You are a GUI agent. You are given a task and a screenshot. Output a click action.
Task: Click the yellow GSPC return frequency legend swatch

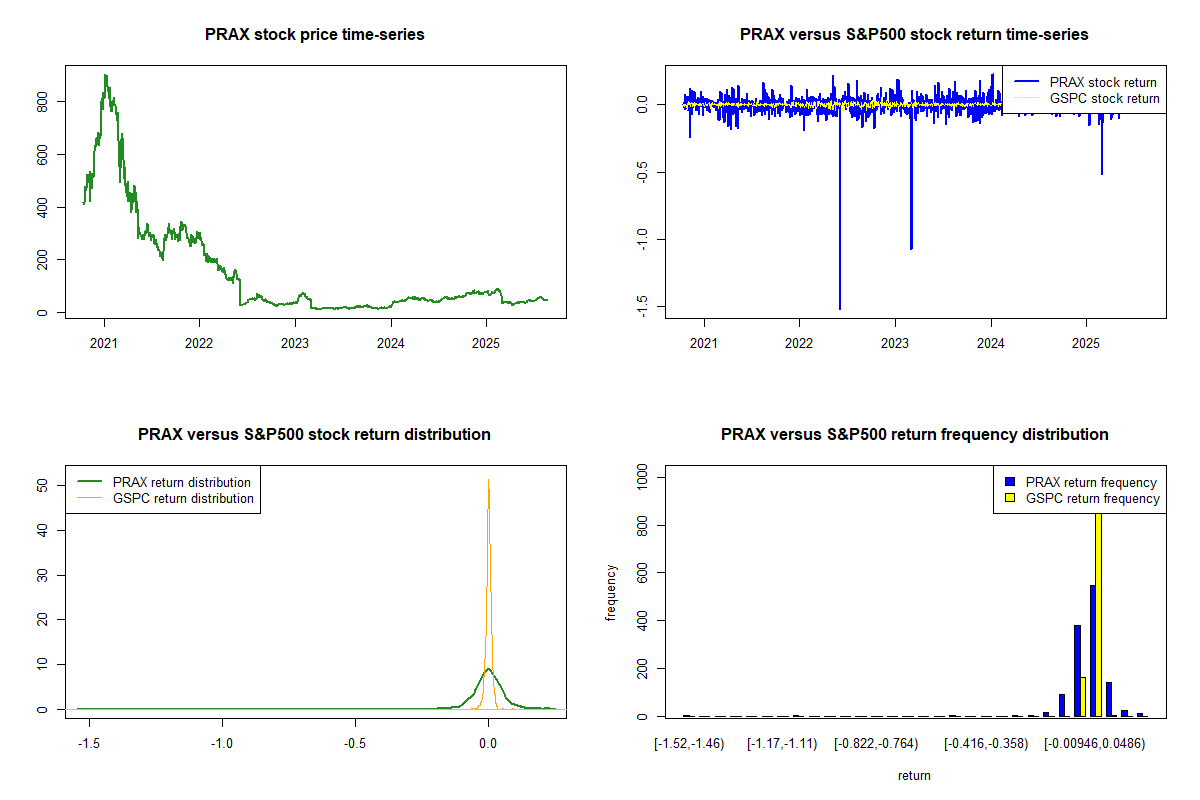[1011, 498]
